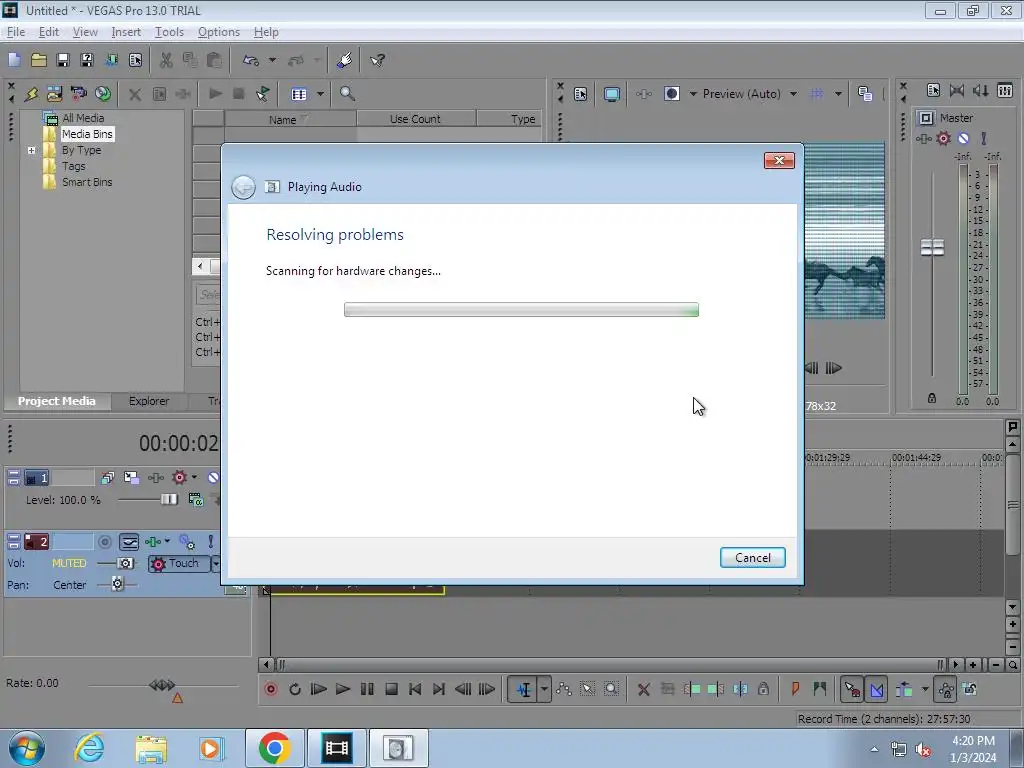
Task: Toggle Automatic Crossfades in edit toolbar
Action: (876, 689)
